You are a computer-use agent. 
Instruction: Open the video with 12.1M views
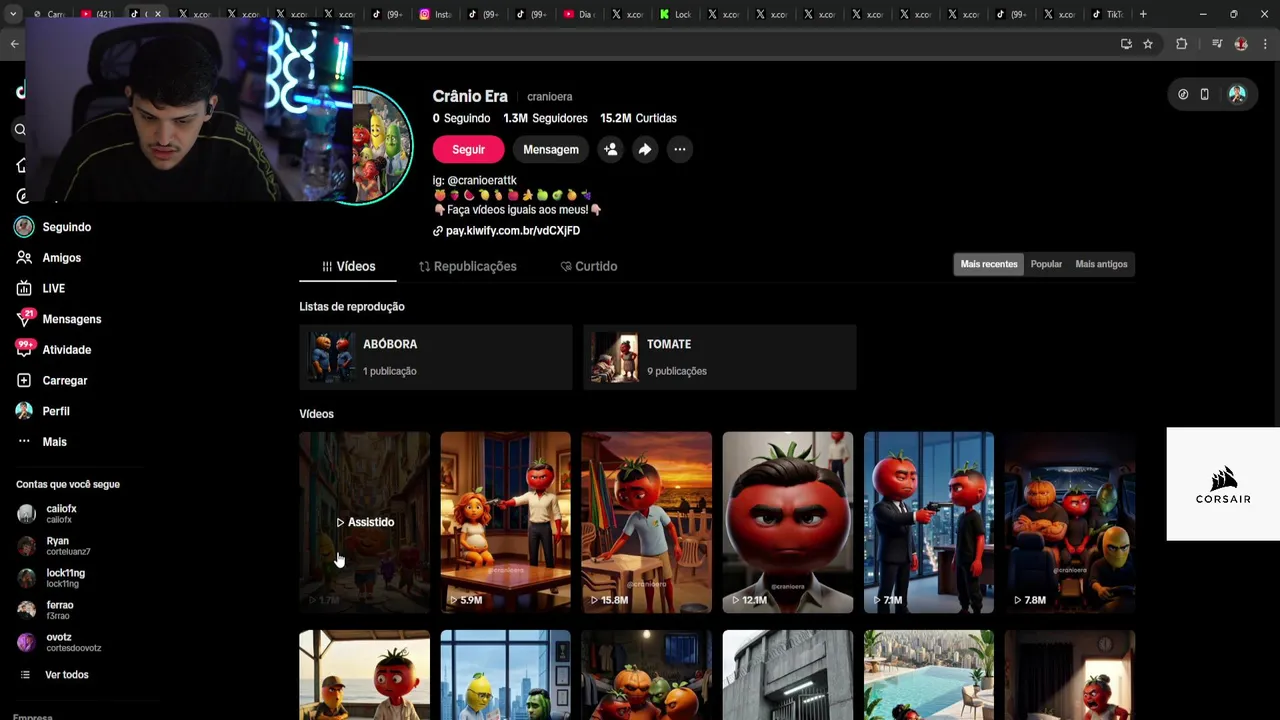coord(787,522)
